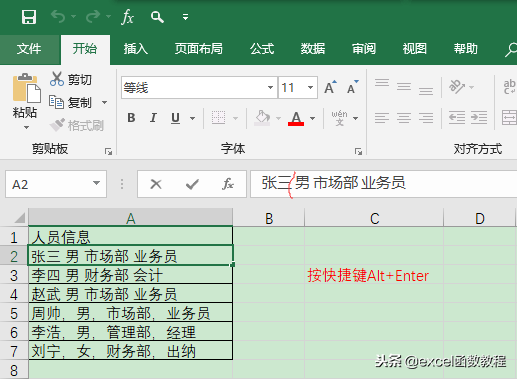Open the 剪贴板 dialog launcher
517x379 pixels.
click(x=108, y=152)
